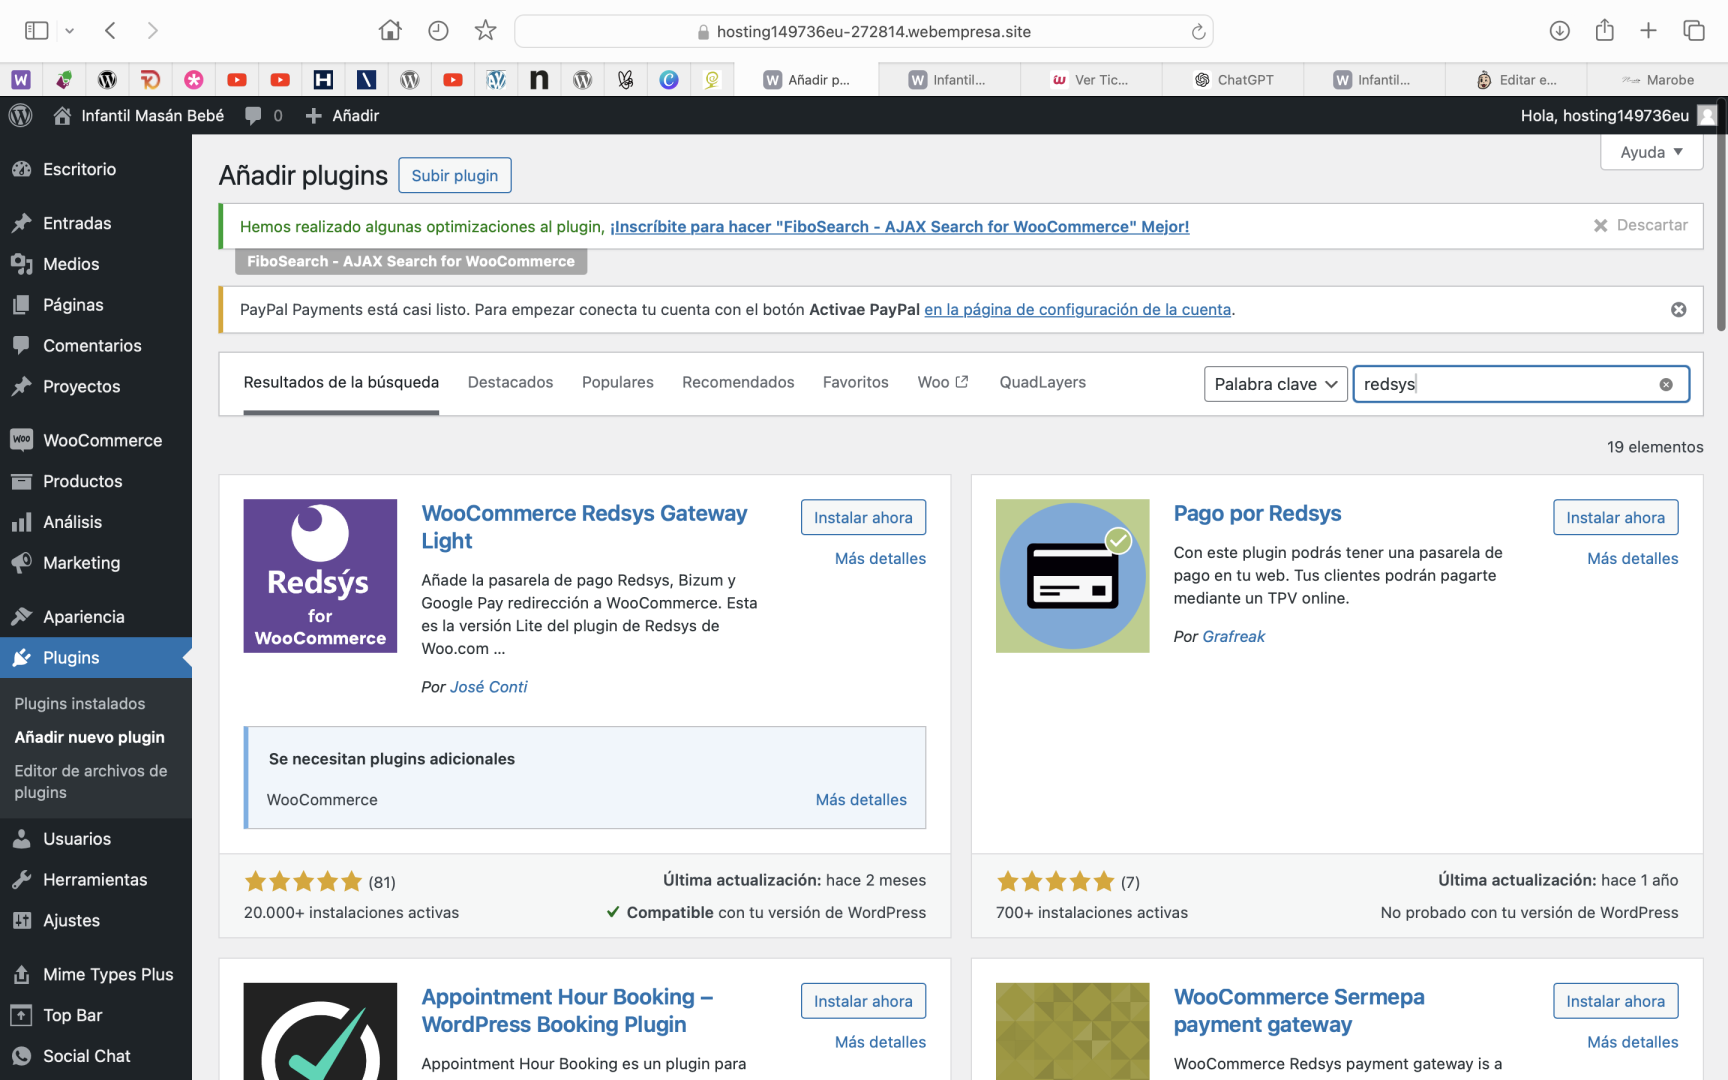Install Pago por Redsys now
The height and width of the screenshot is (1080, 1728).
(x=1615, y=518)
